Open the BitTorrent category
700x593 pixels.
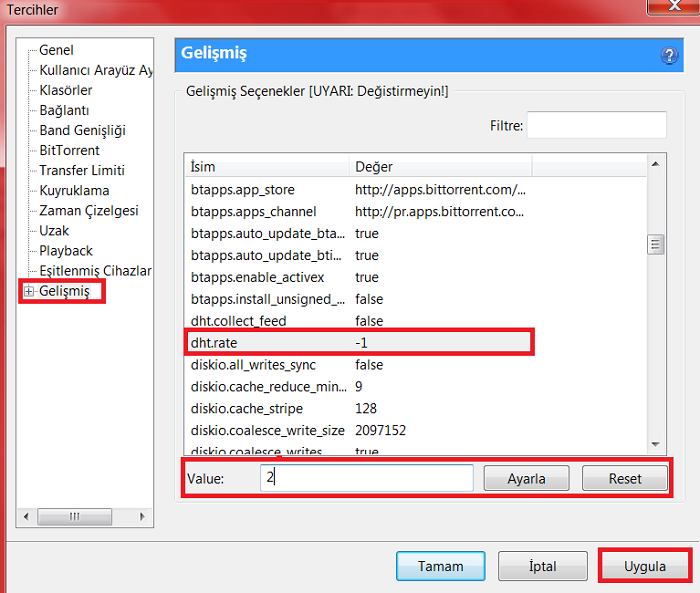pyautogui.click(x=69, y=150)
